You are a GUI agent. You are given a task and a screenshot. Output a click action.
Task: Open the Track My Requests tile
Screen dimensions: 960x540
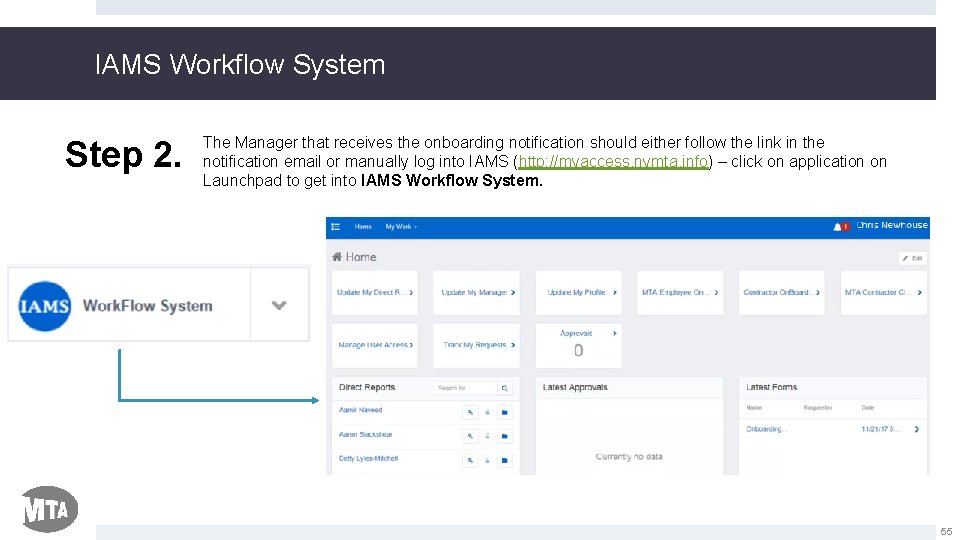point(476,345)
